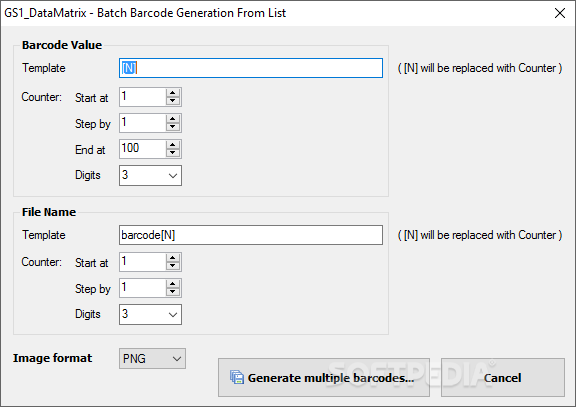
Task: Increase File Name Step by value
Action: 173,284
